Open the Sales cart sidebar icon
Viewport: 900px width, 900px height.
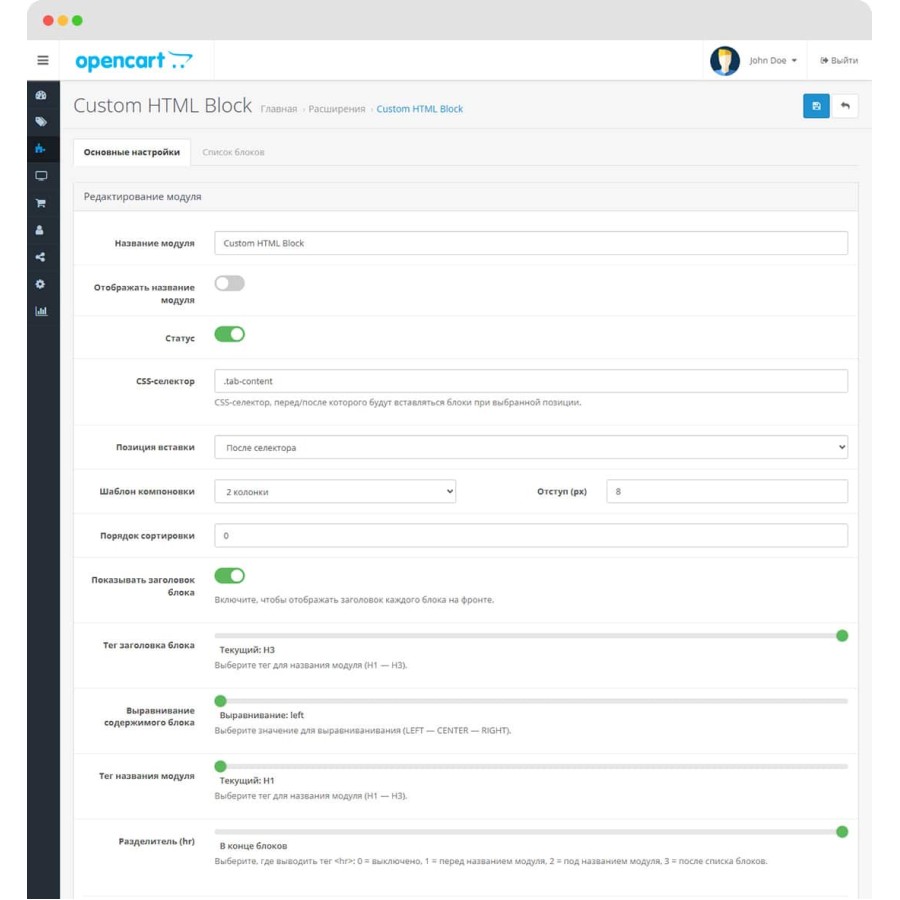pyautogui.click(x=40, y=203)
